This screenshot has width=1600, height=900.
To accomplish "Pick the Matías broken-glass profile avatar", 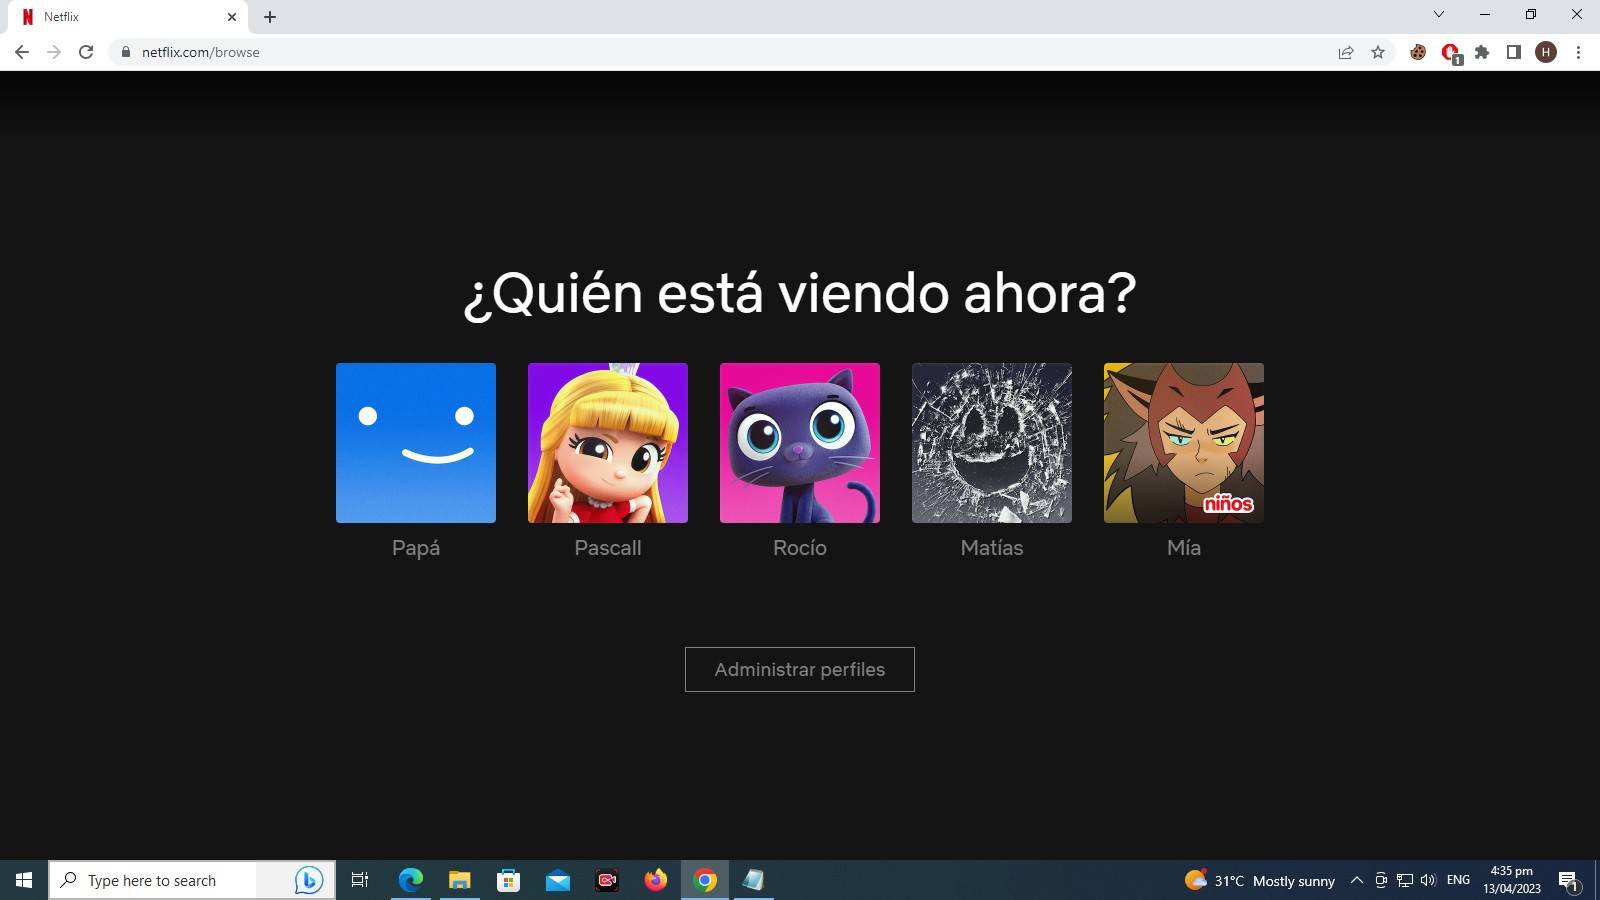I will (x=992, y=443).
